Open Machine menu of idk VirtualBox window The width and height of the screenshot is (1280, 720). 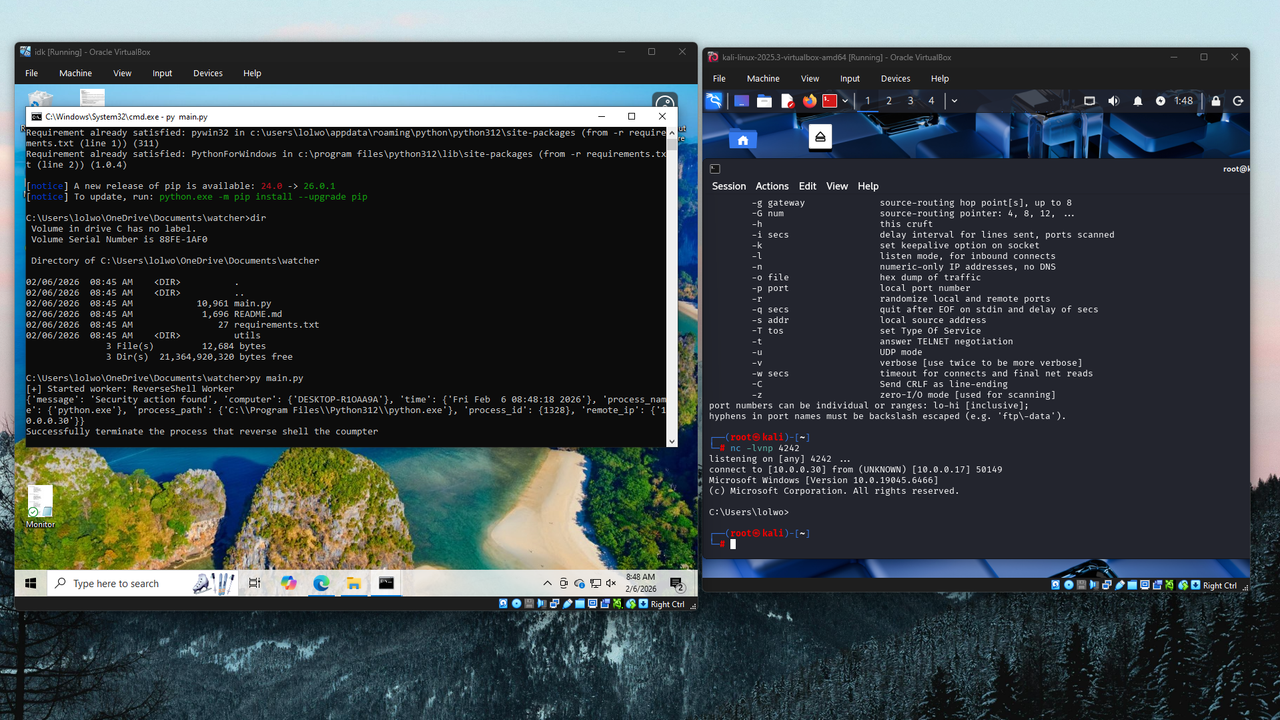coord(75,73)
